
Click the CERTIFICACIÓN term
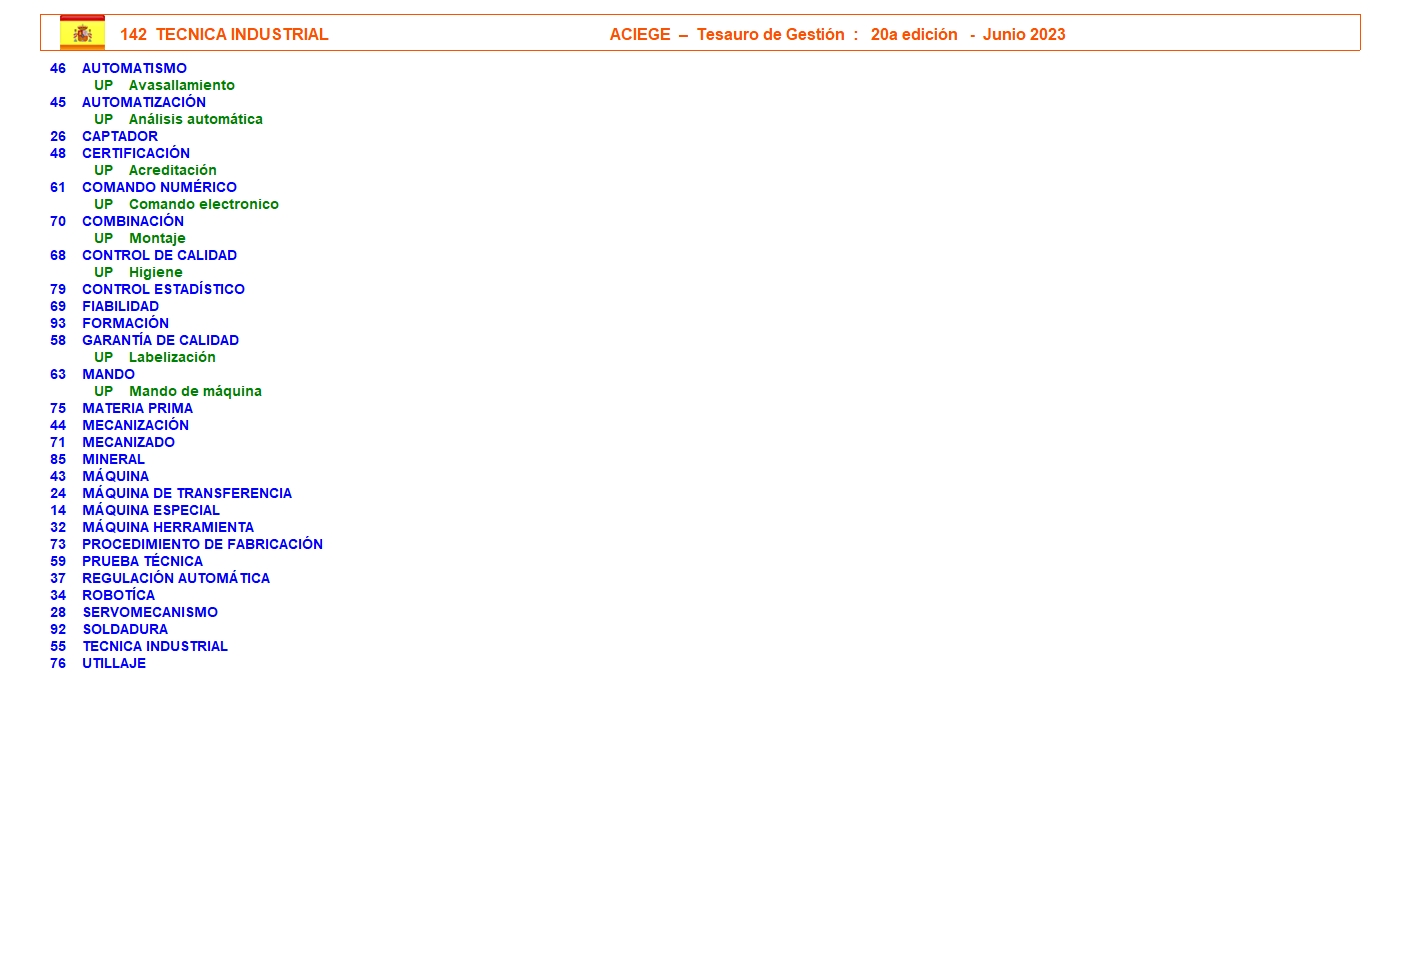pos(136,153)
